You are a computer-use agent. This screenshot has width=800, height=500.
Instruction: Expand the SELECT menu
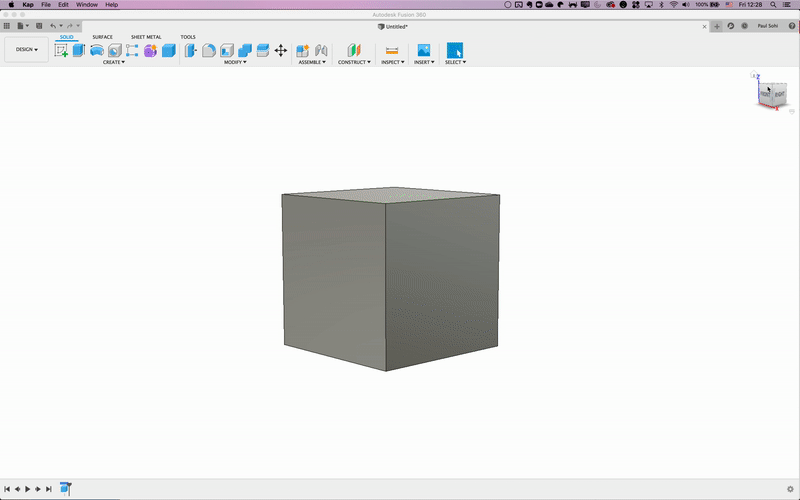point(455,62)
